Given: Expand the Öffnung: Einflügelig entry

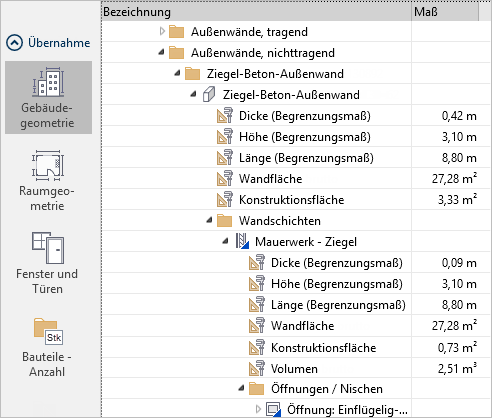Looking at the screenshot, I should [x=258, y=409].
